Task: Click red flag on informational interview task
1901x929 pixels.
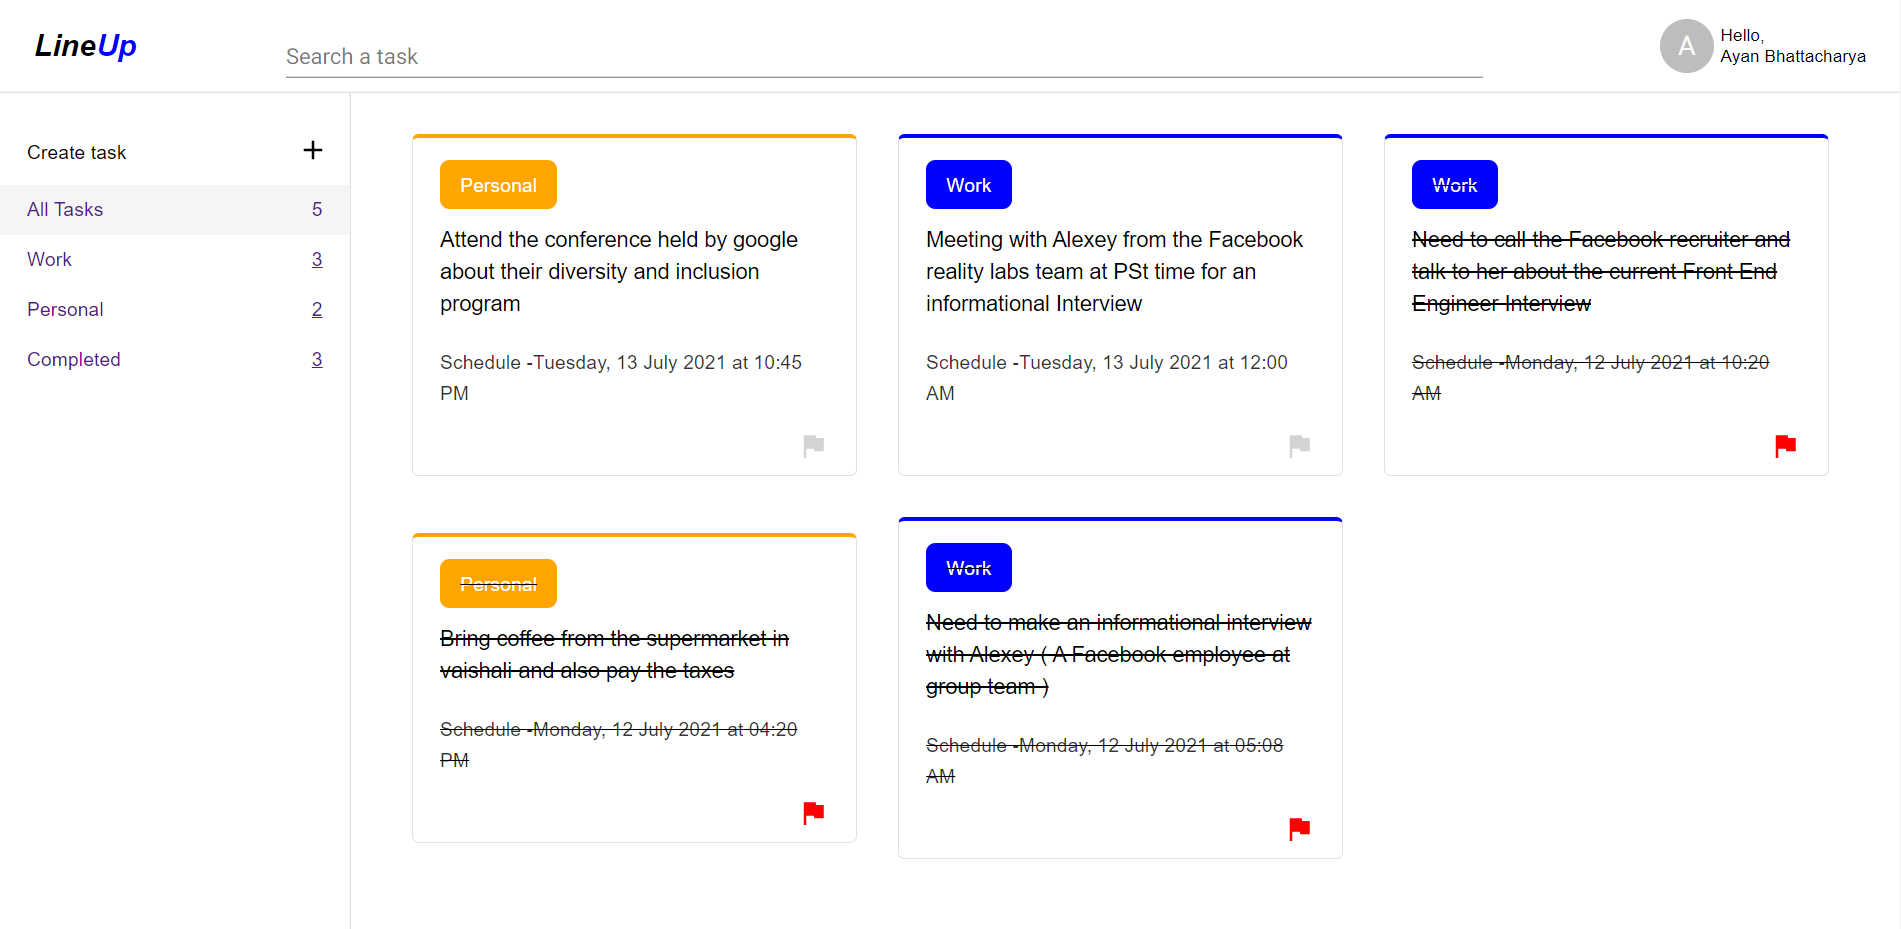Action: pyautogui.click(x=1300, y=828)
